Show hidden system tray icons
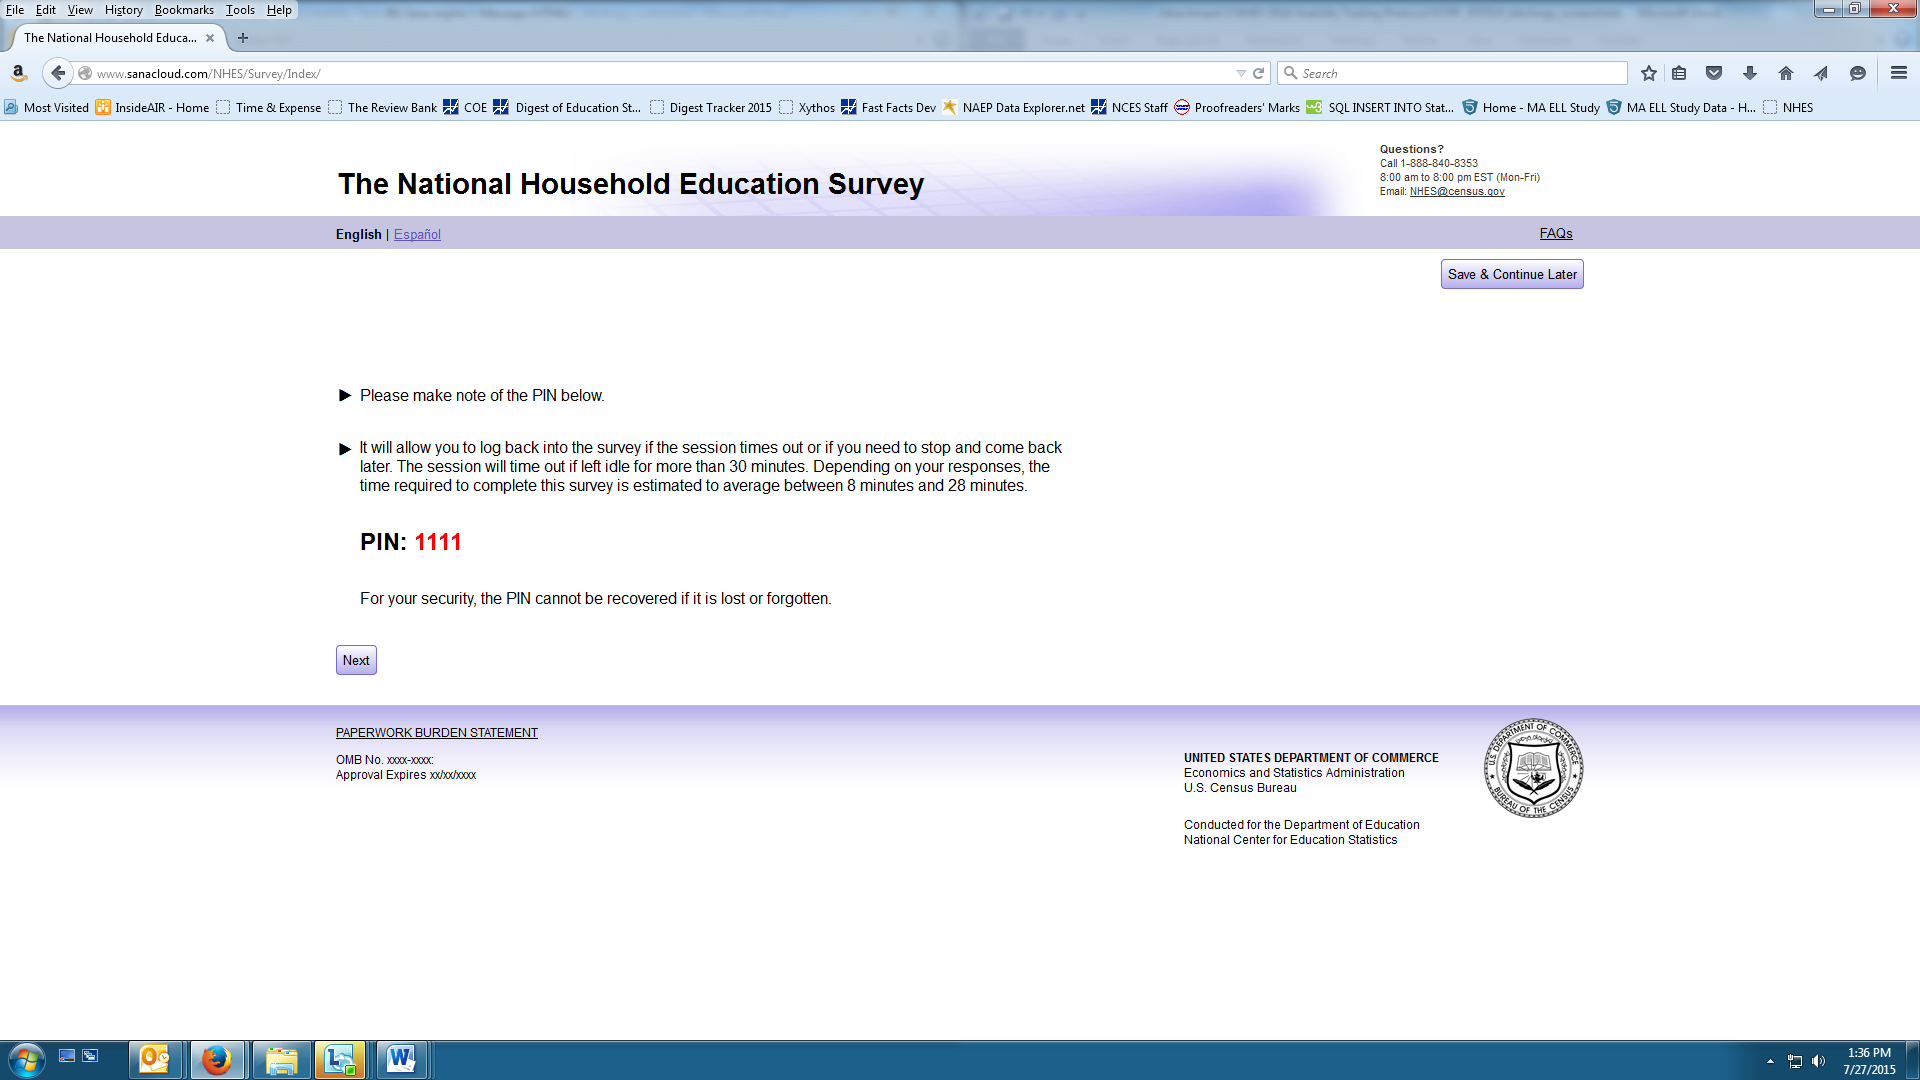The image size is (1920, 1080). tap(1770, 1061)
